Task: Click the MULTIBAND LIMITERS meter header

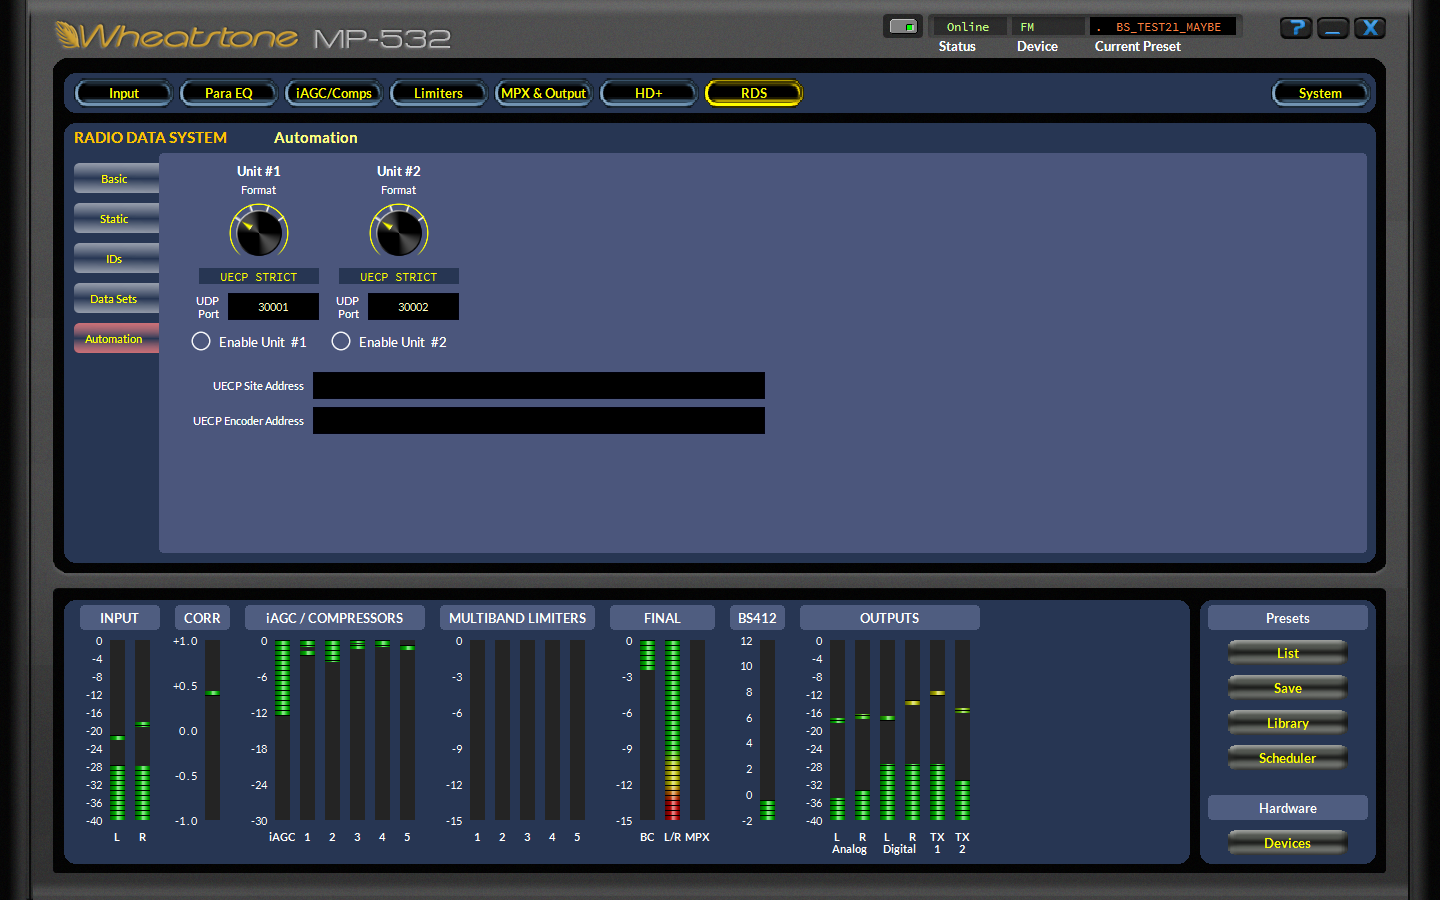Action: point(517,618)
